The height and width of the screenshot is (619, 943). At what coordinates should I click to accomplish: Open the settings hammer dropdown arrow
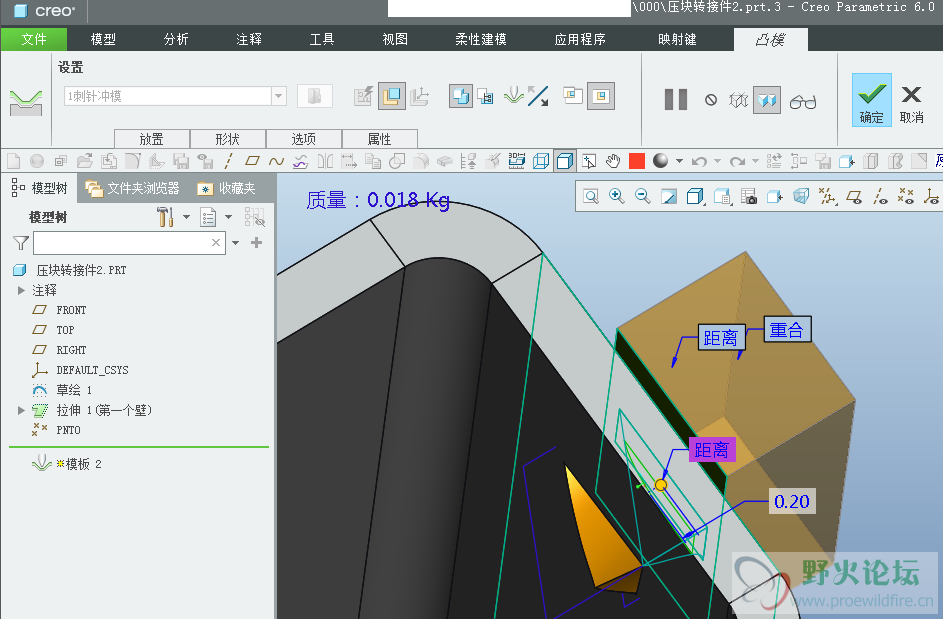pyautogui.click(x=186, y=217)
